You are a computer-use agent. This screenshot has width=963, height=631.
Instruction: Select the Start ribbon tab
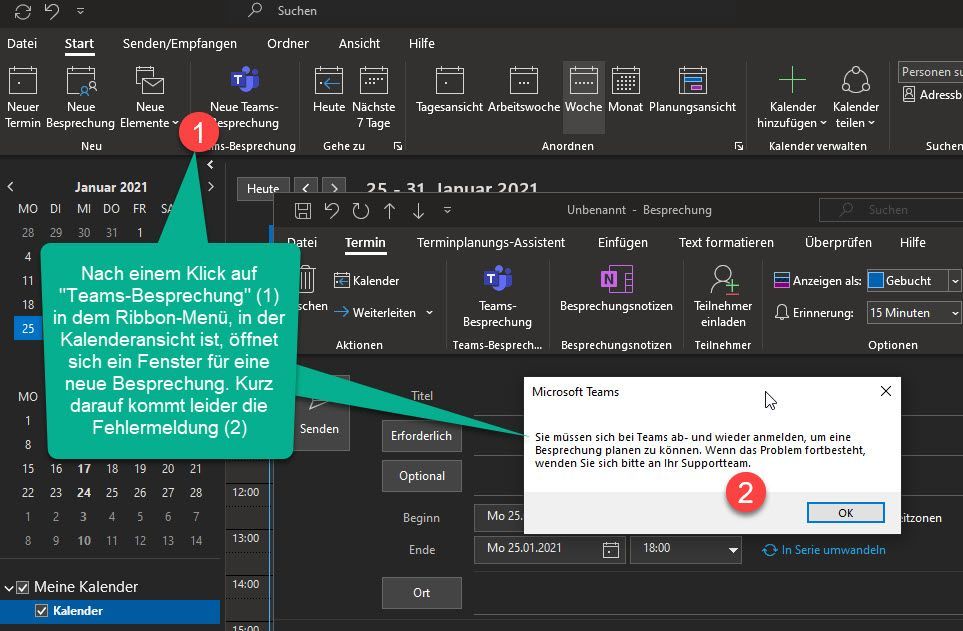point(79,44)
